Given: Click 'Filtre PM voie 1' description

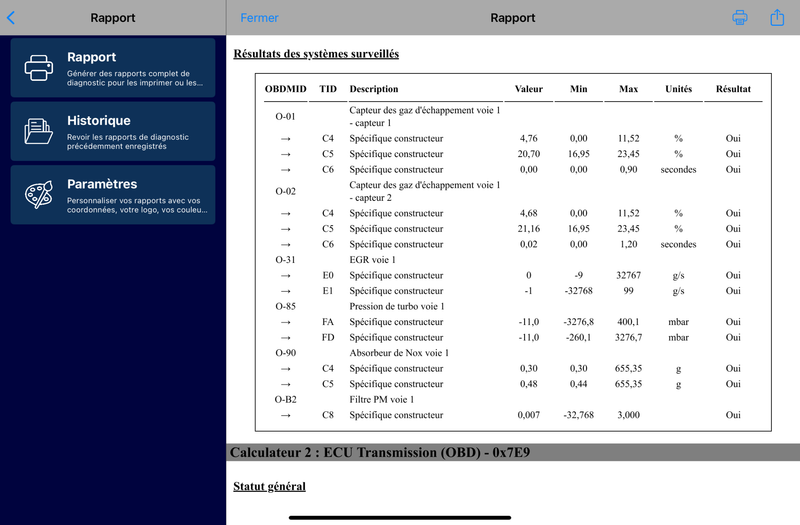Looking at the screenshot, I should tap(382, 399).
